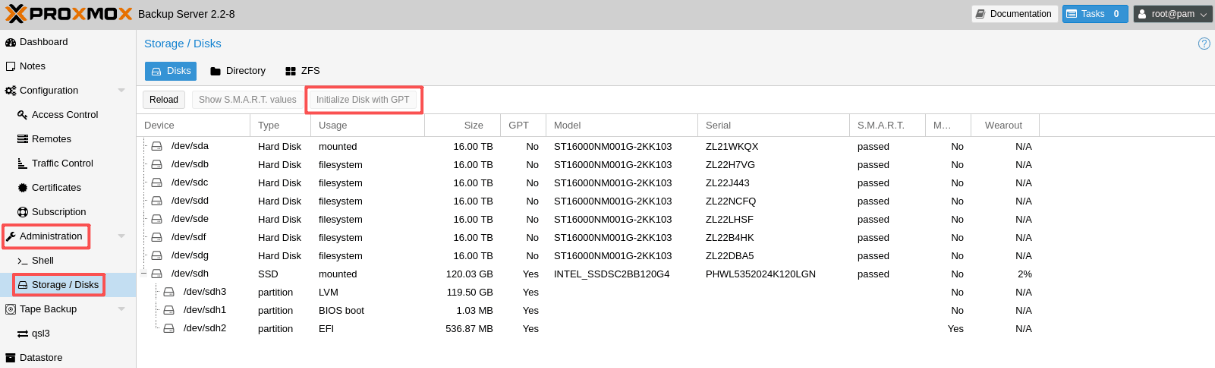This screenshot has width=1215, height=368.
Task: Open the Tasks list button
Action: pos(1095,14)
